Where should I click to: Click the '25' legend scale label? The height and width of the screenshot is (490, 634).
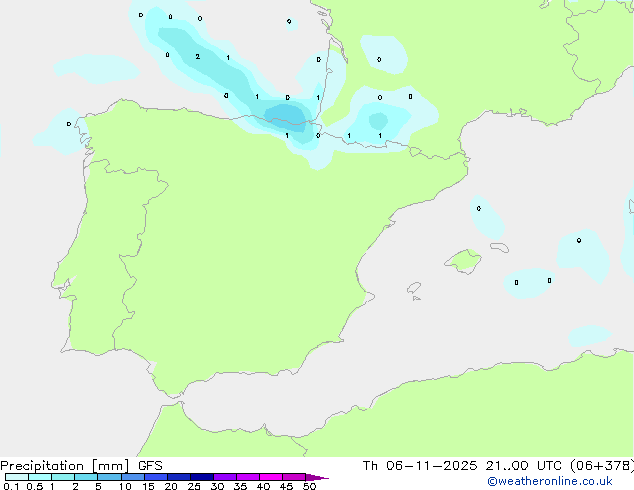(194, 486)
